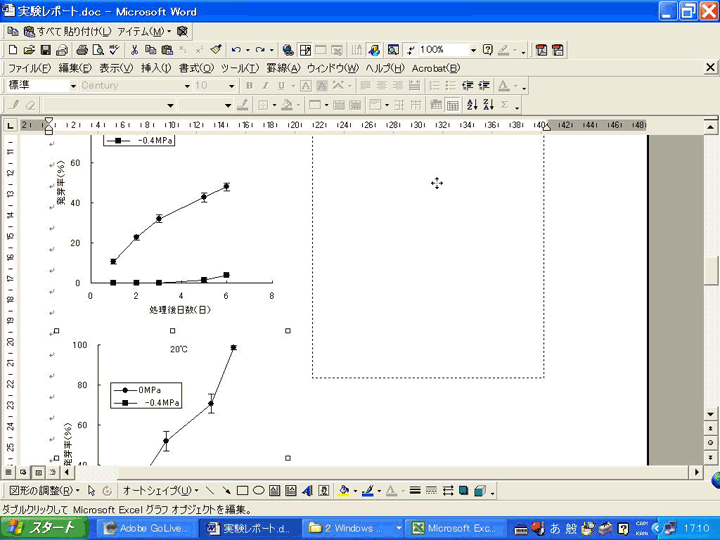Viewport: 720px width, 540px height.
Task: Open the 挿入(I) menu
Action: tap(156, 68)
